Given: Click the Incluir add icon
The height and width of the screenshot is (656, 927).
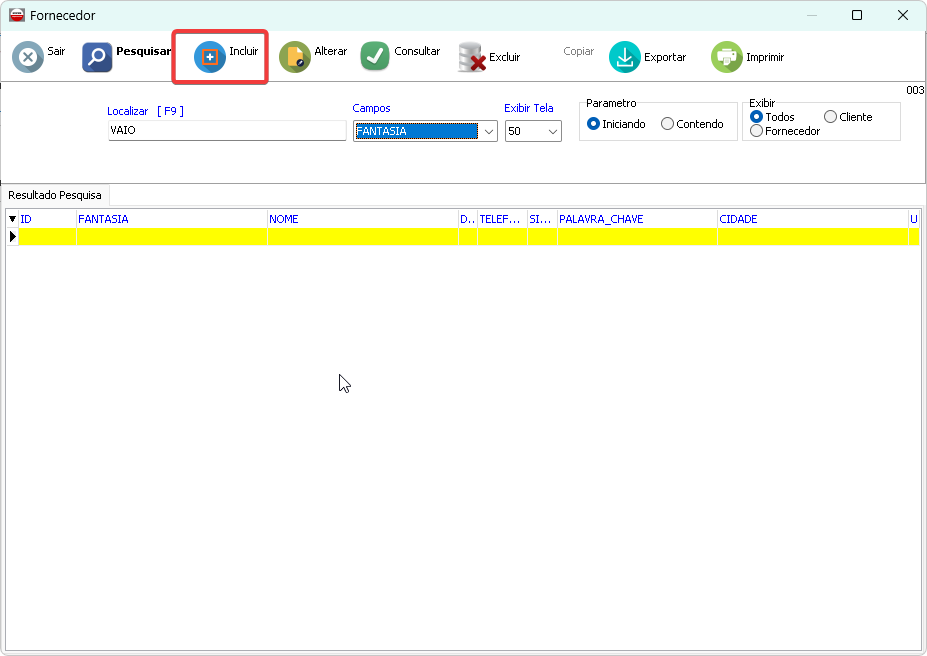Looking at the screenshot, I should point(210,58).
